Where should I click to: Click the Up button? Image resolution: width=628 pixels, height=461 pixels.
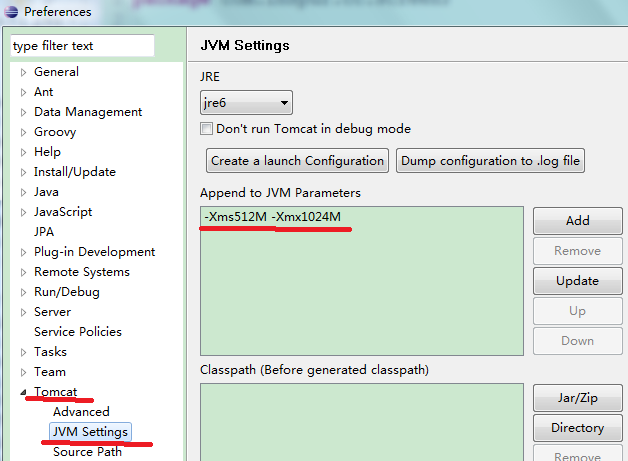point(578,311)
